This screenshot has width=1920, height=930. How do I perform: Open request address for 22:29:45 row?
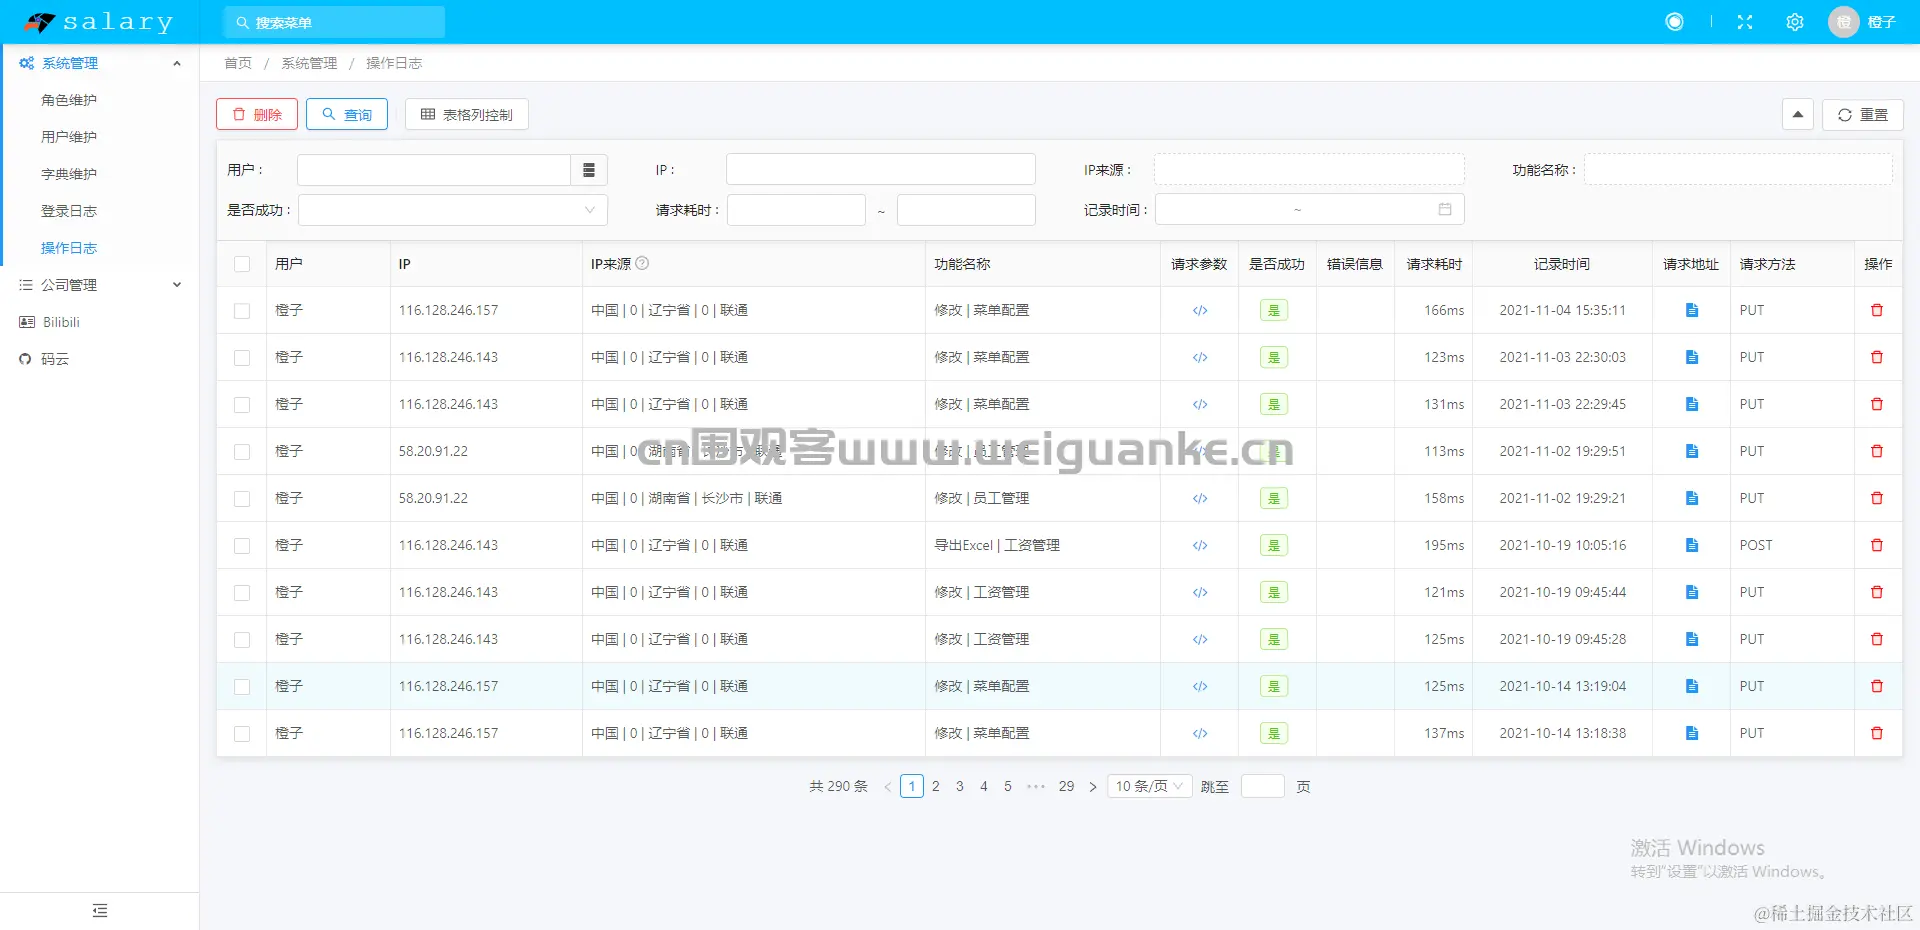[1692, 404]
